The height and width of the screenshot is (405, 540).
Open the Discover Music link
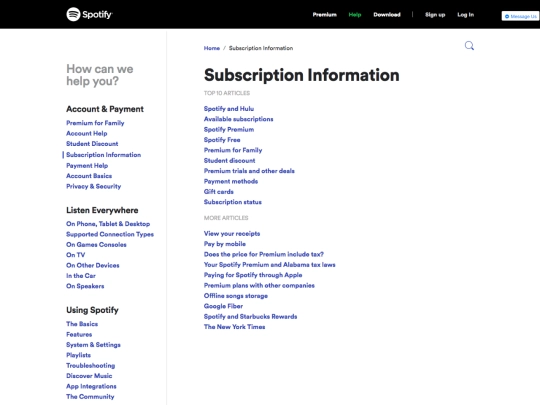point(89,376)
